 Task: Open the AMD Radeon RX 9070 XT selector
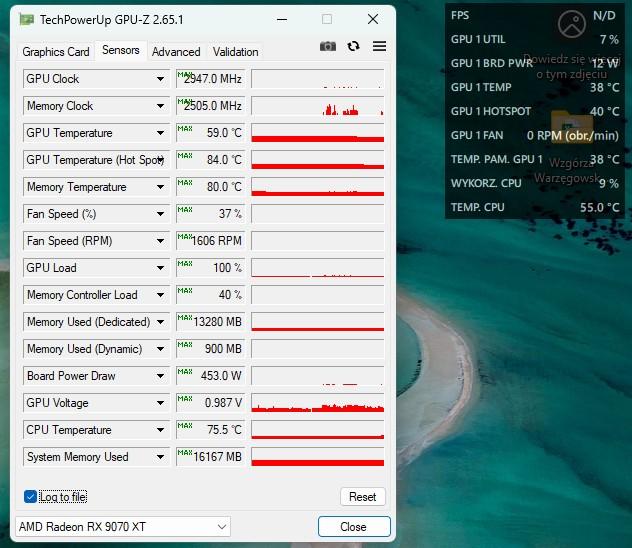click(123, 526)
